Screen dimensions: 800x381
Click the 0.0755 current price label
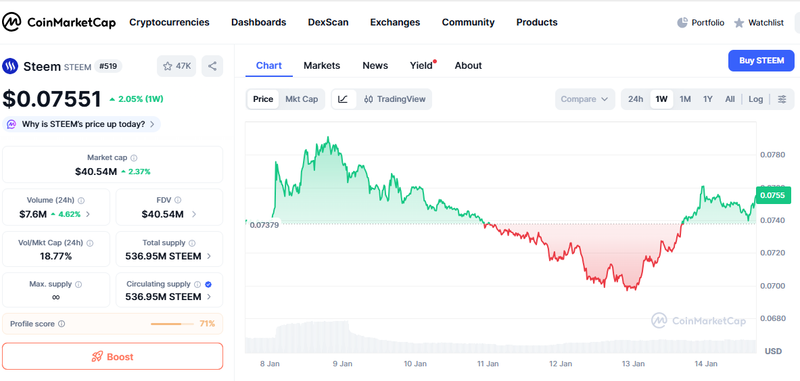pyautogui.click(x=773, y=195)
